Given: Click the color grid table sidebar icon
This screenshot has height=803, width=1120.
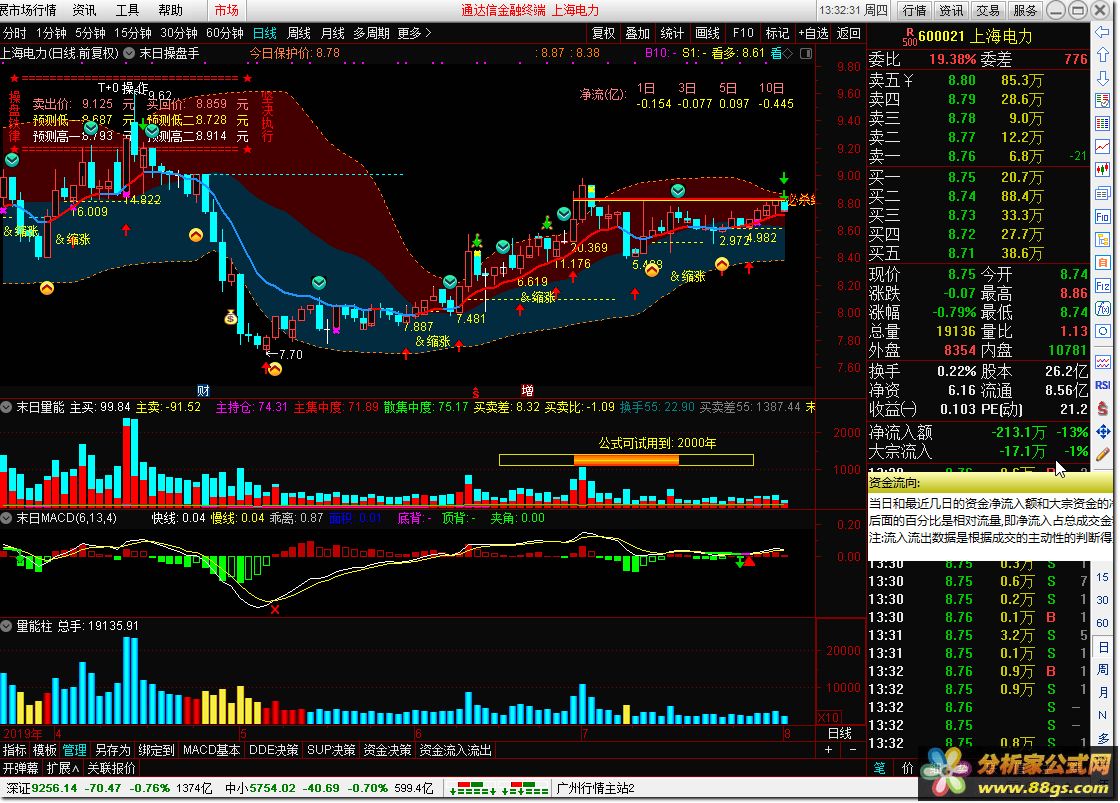Looking at the screenshot, I should (1102, 124).
